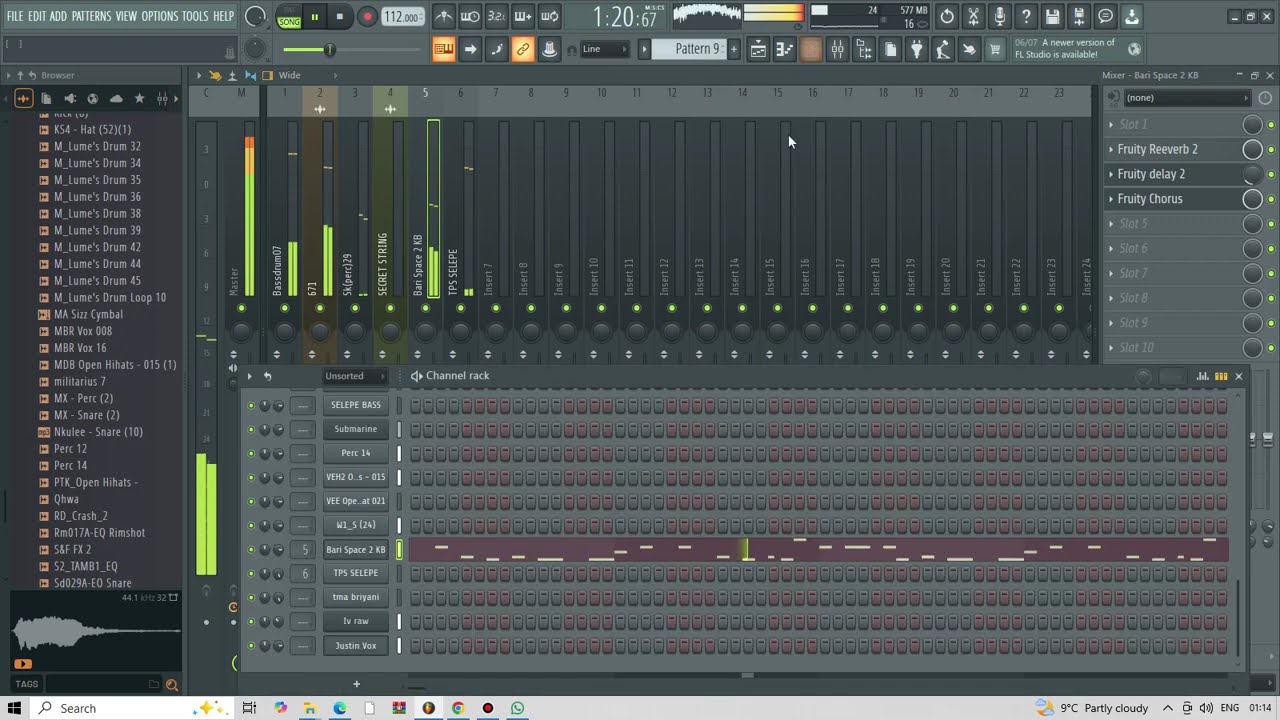Toggle typing keyboard to piano button
The height and width of the screenshot is (720, 1280).
pyautogui.click(x=444, y=49)
